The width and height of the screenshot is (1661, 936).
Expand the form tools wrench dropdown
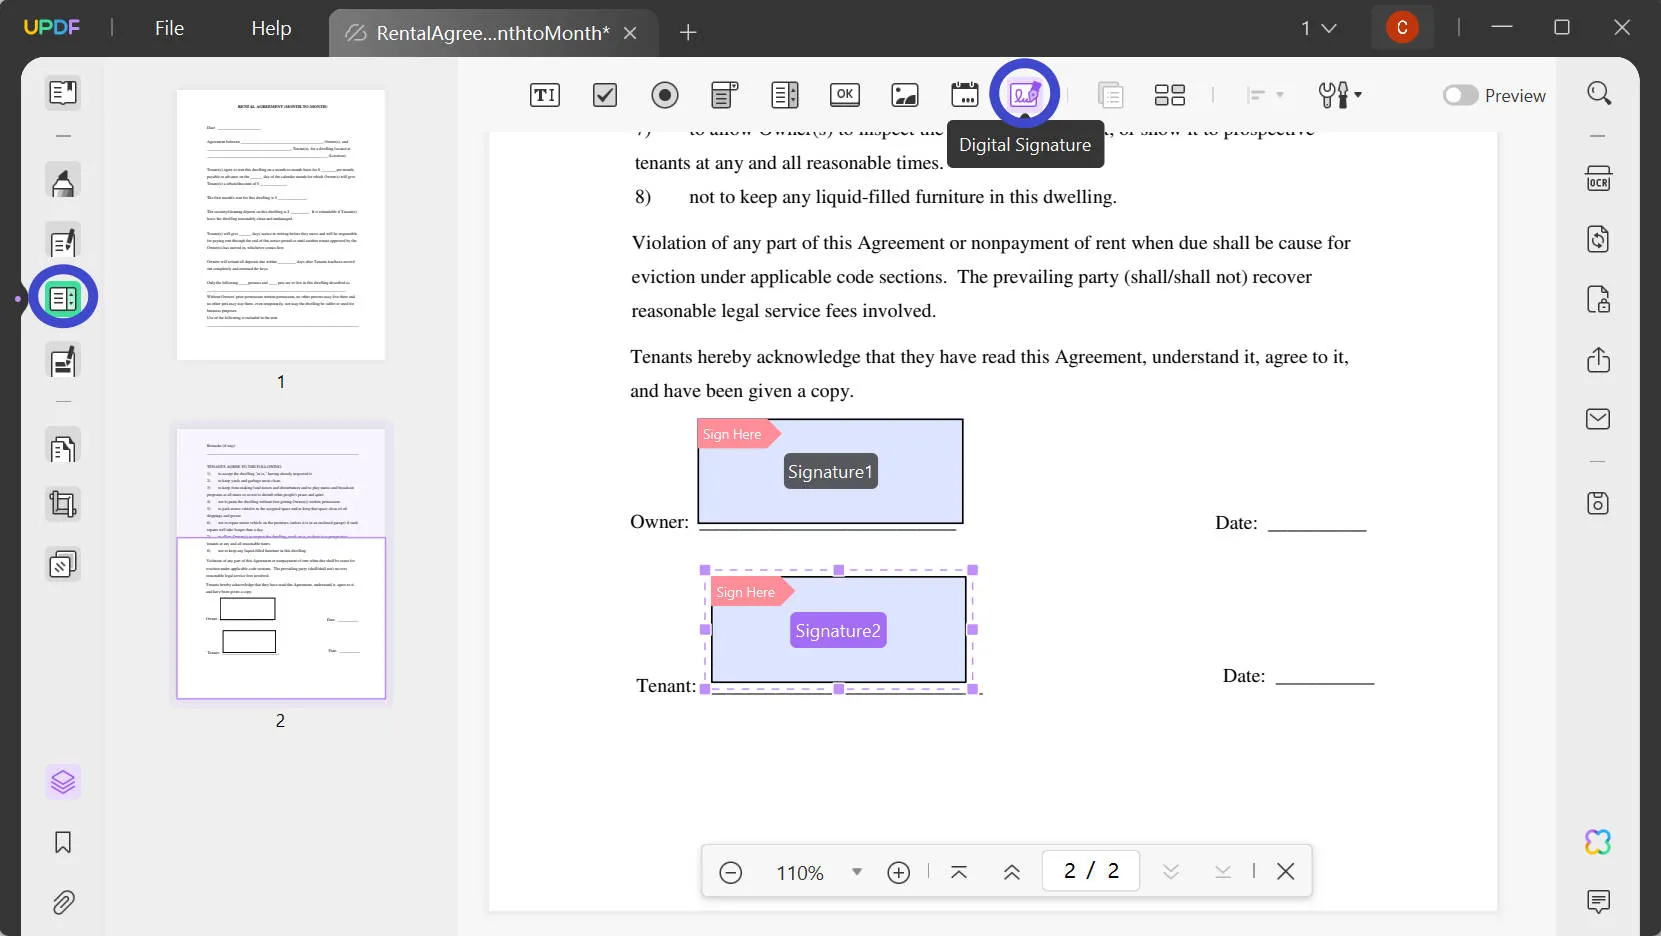pos(1340,95)
